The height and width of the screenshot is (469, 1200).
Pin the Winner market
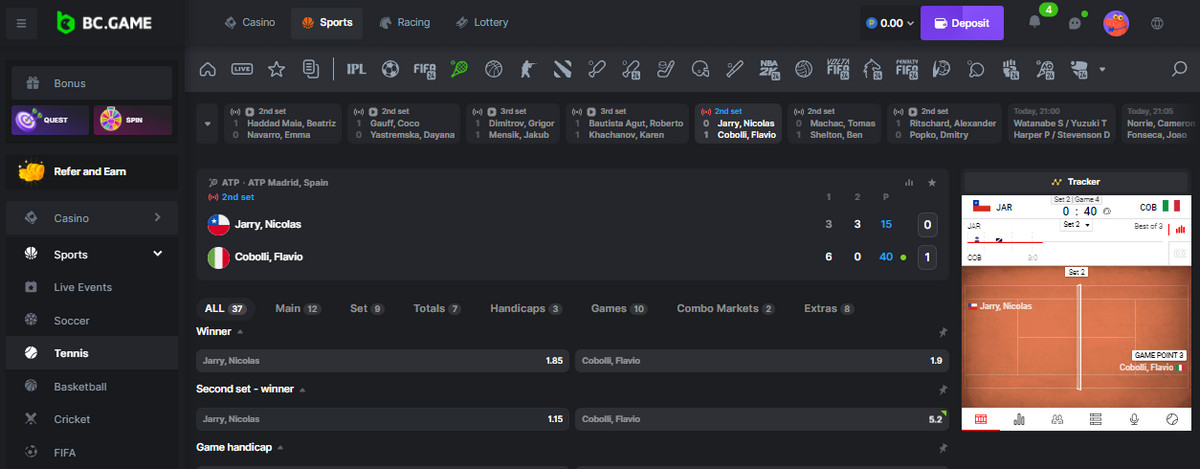(x=942, y=332)
